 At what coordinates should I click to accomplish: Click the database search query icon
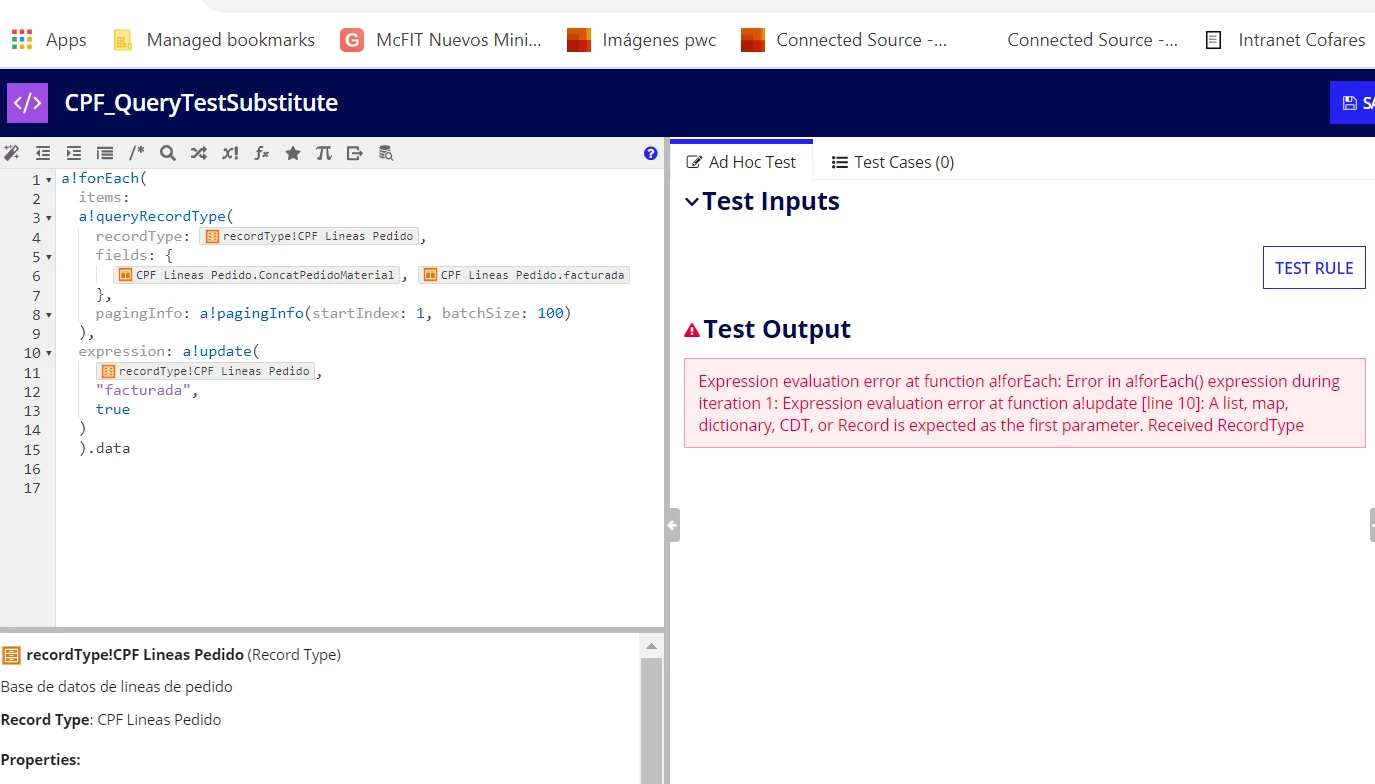coord(385,153)
